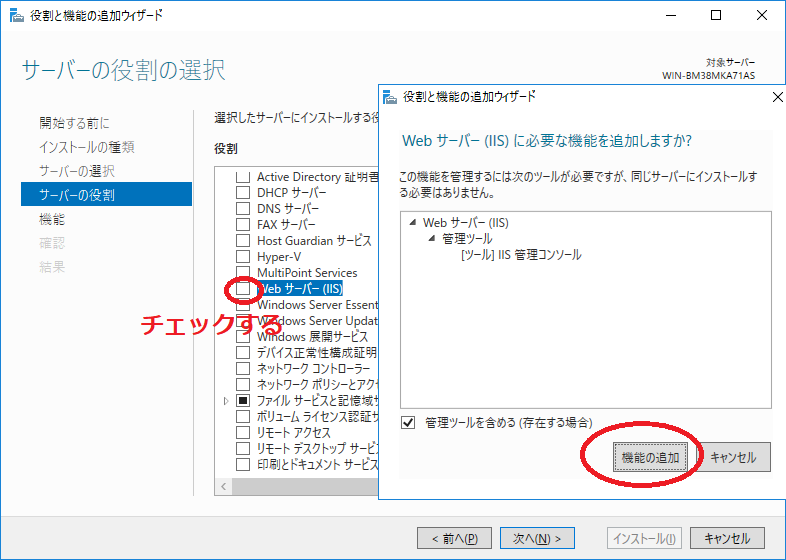The height and width of the screenshot is (560, 786).
Task: Click the < 前へ(P) button
Action: [454, 538]
